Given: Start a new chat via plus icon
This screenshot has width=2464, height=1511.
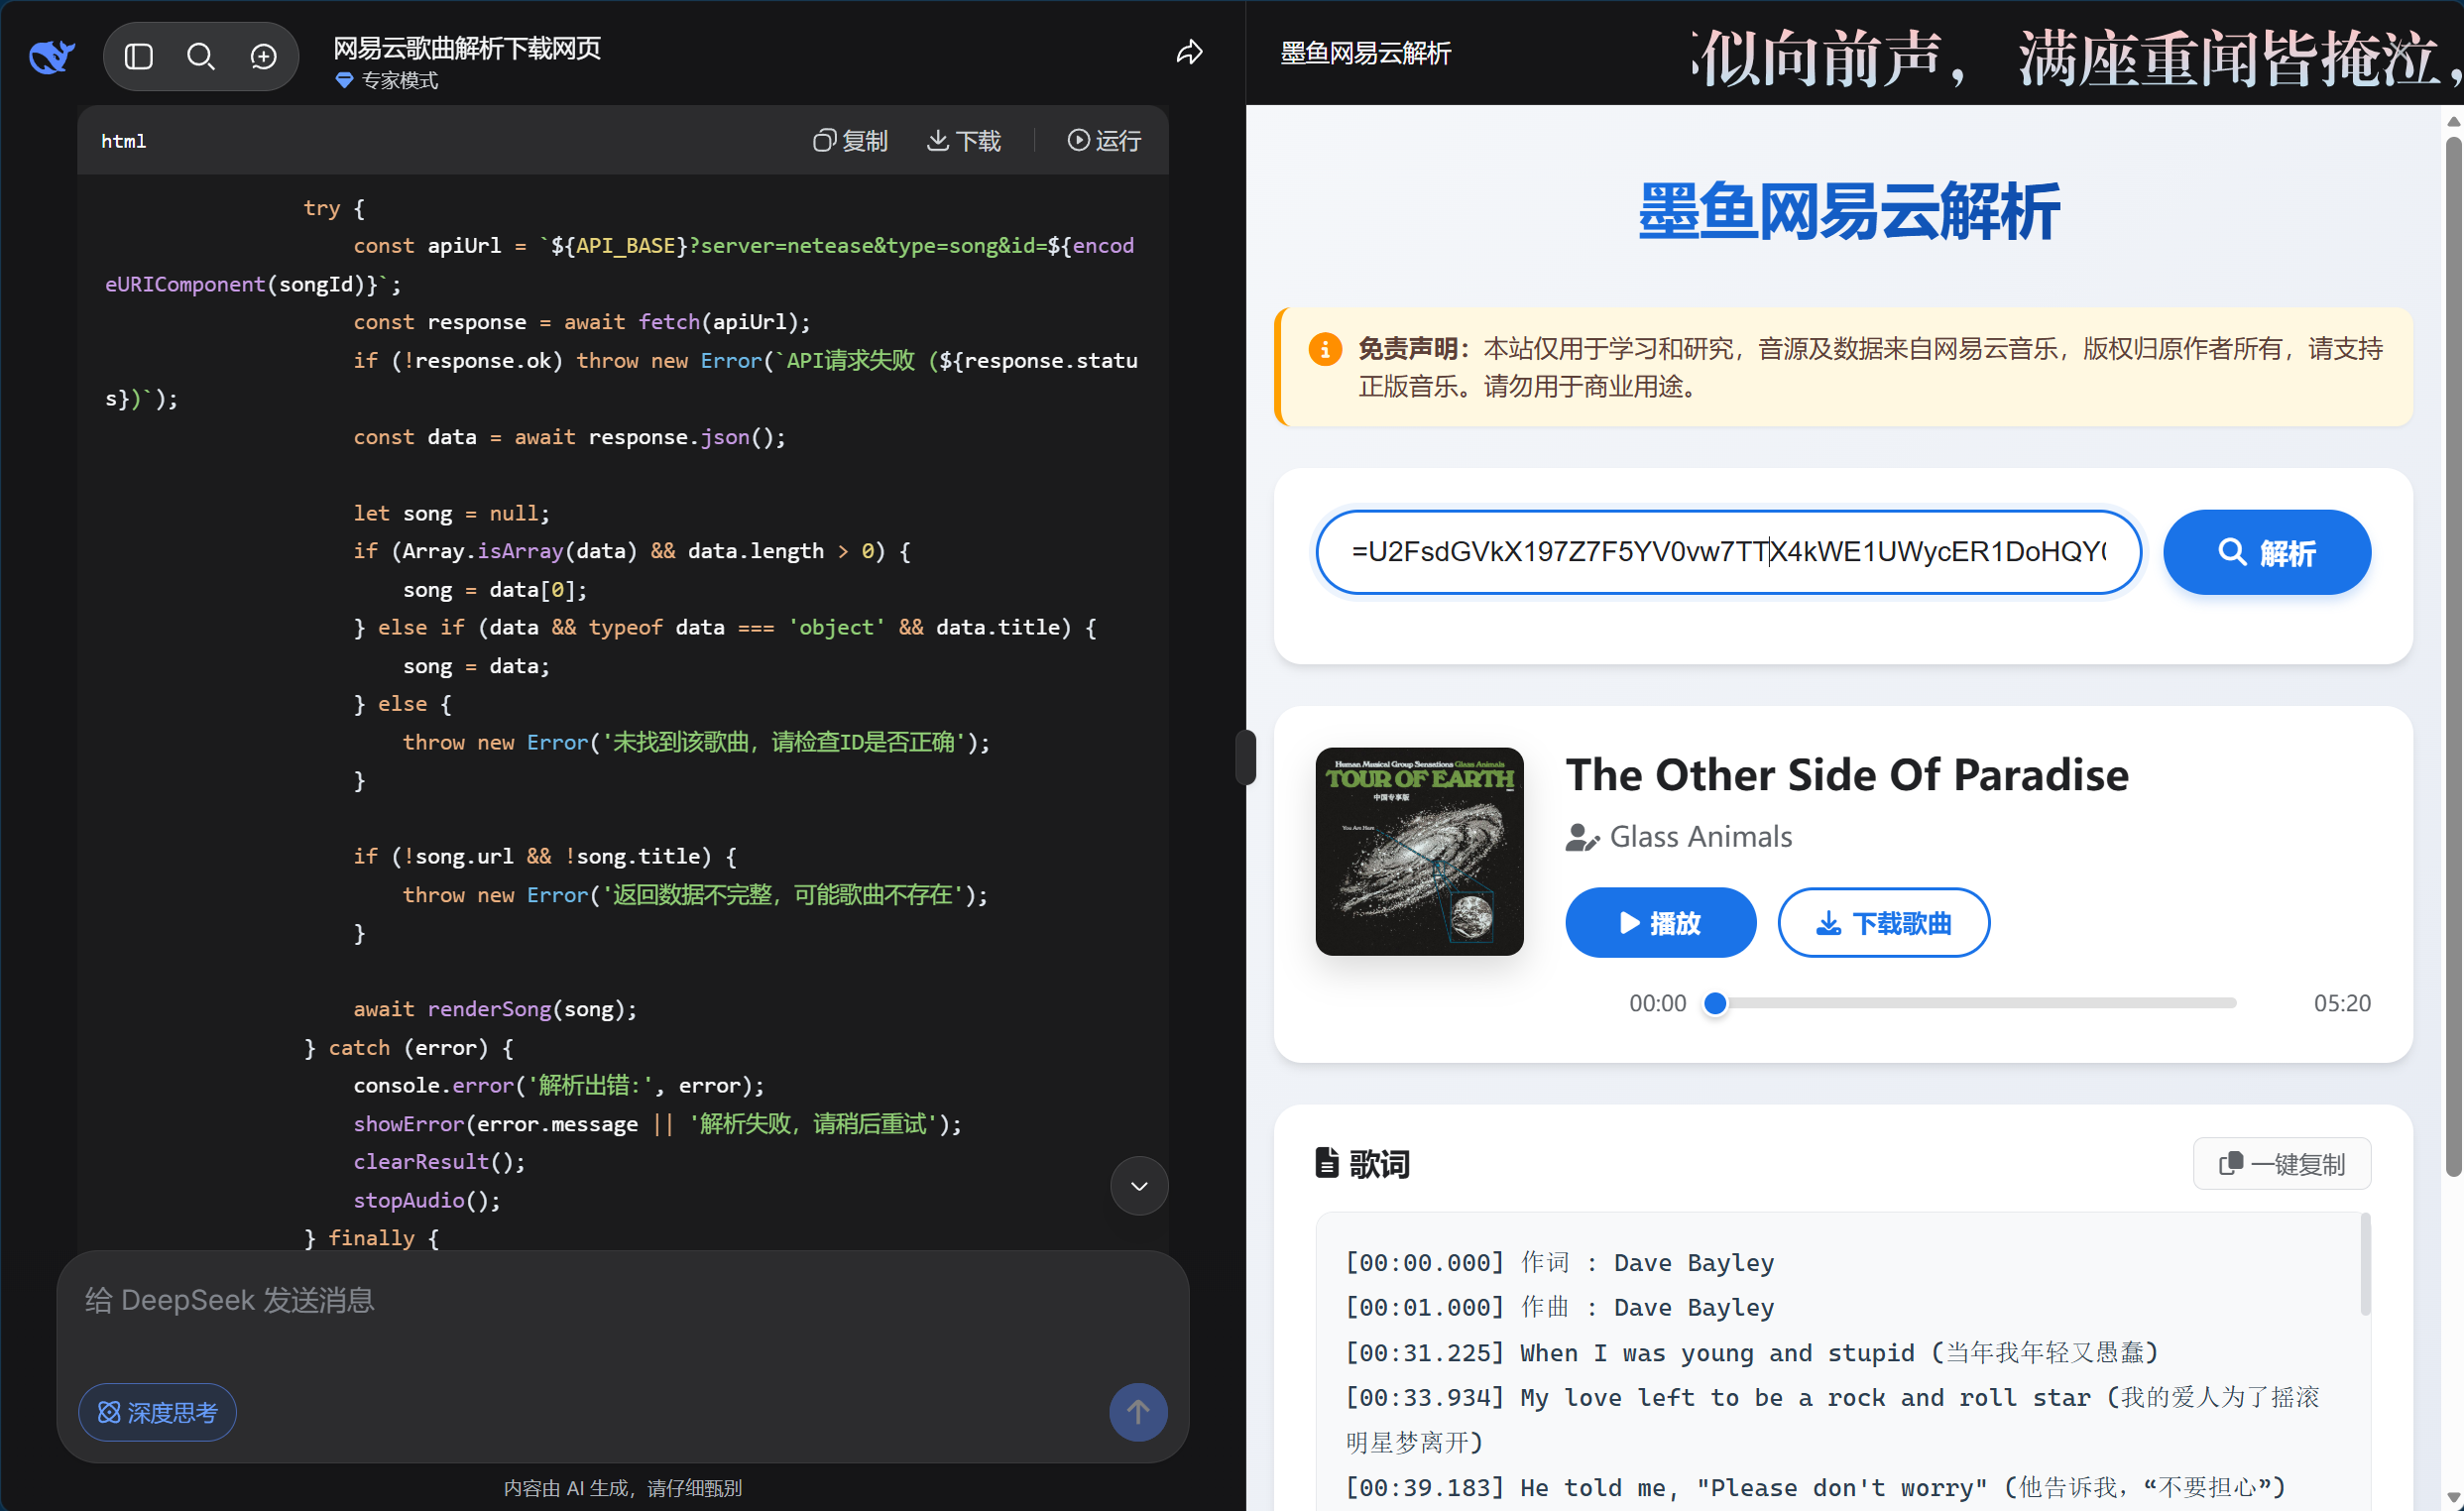Looking at the screenshot, I should tap(263, 56).
